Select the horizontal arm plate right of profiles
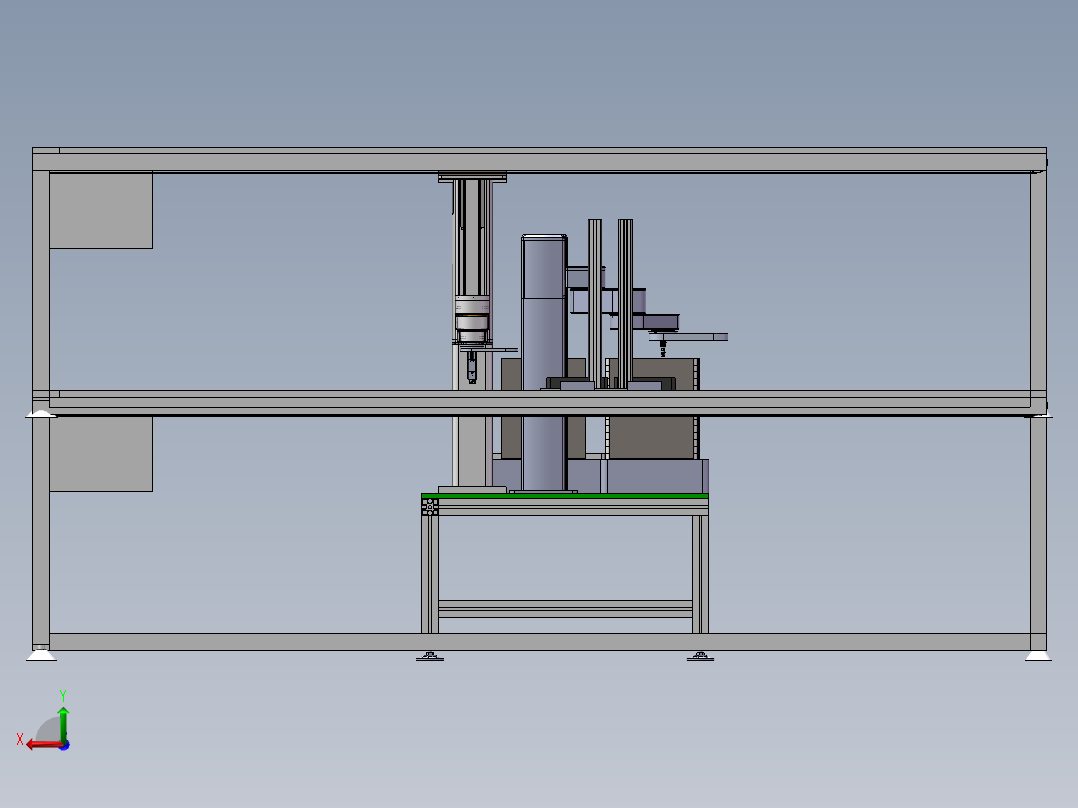Image resolution: width=1078 pixels, height=808 pixels. click(689, 337)
